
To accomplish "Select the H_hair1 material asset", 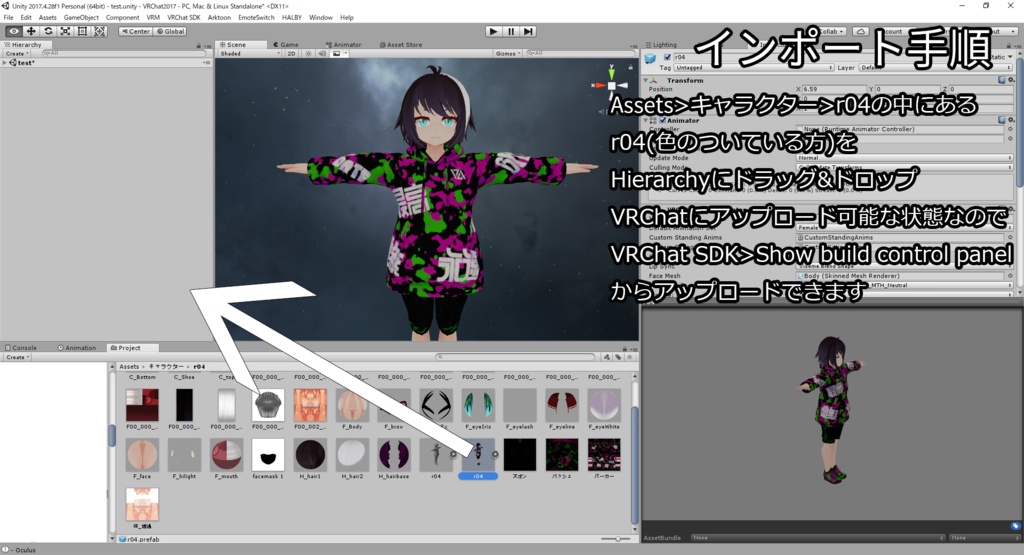I will tap(310, 459).
